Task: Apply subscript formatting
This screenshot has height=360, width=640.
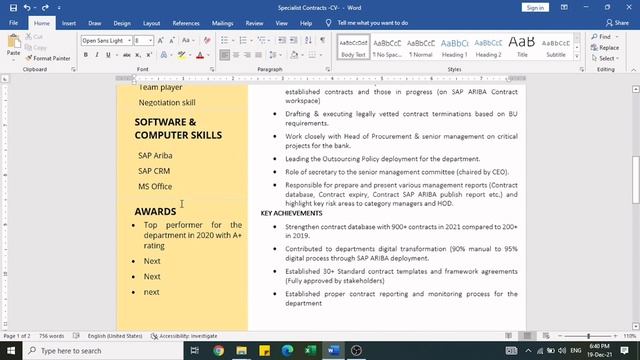Action: [138, 55]
